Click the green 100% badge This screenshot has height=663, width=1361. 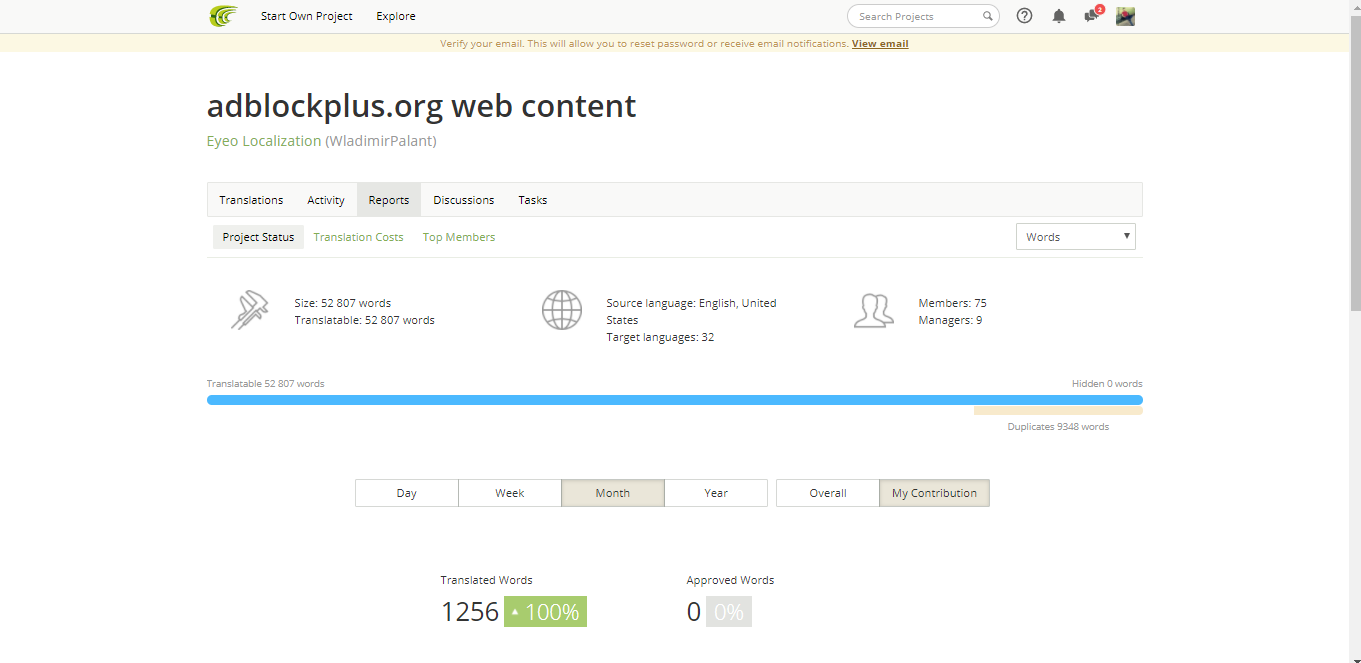pyautogui.click(x=545, y=612)
